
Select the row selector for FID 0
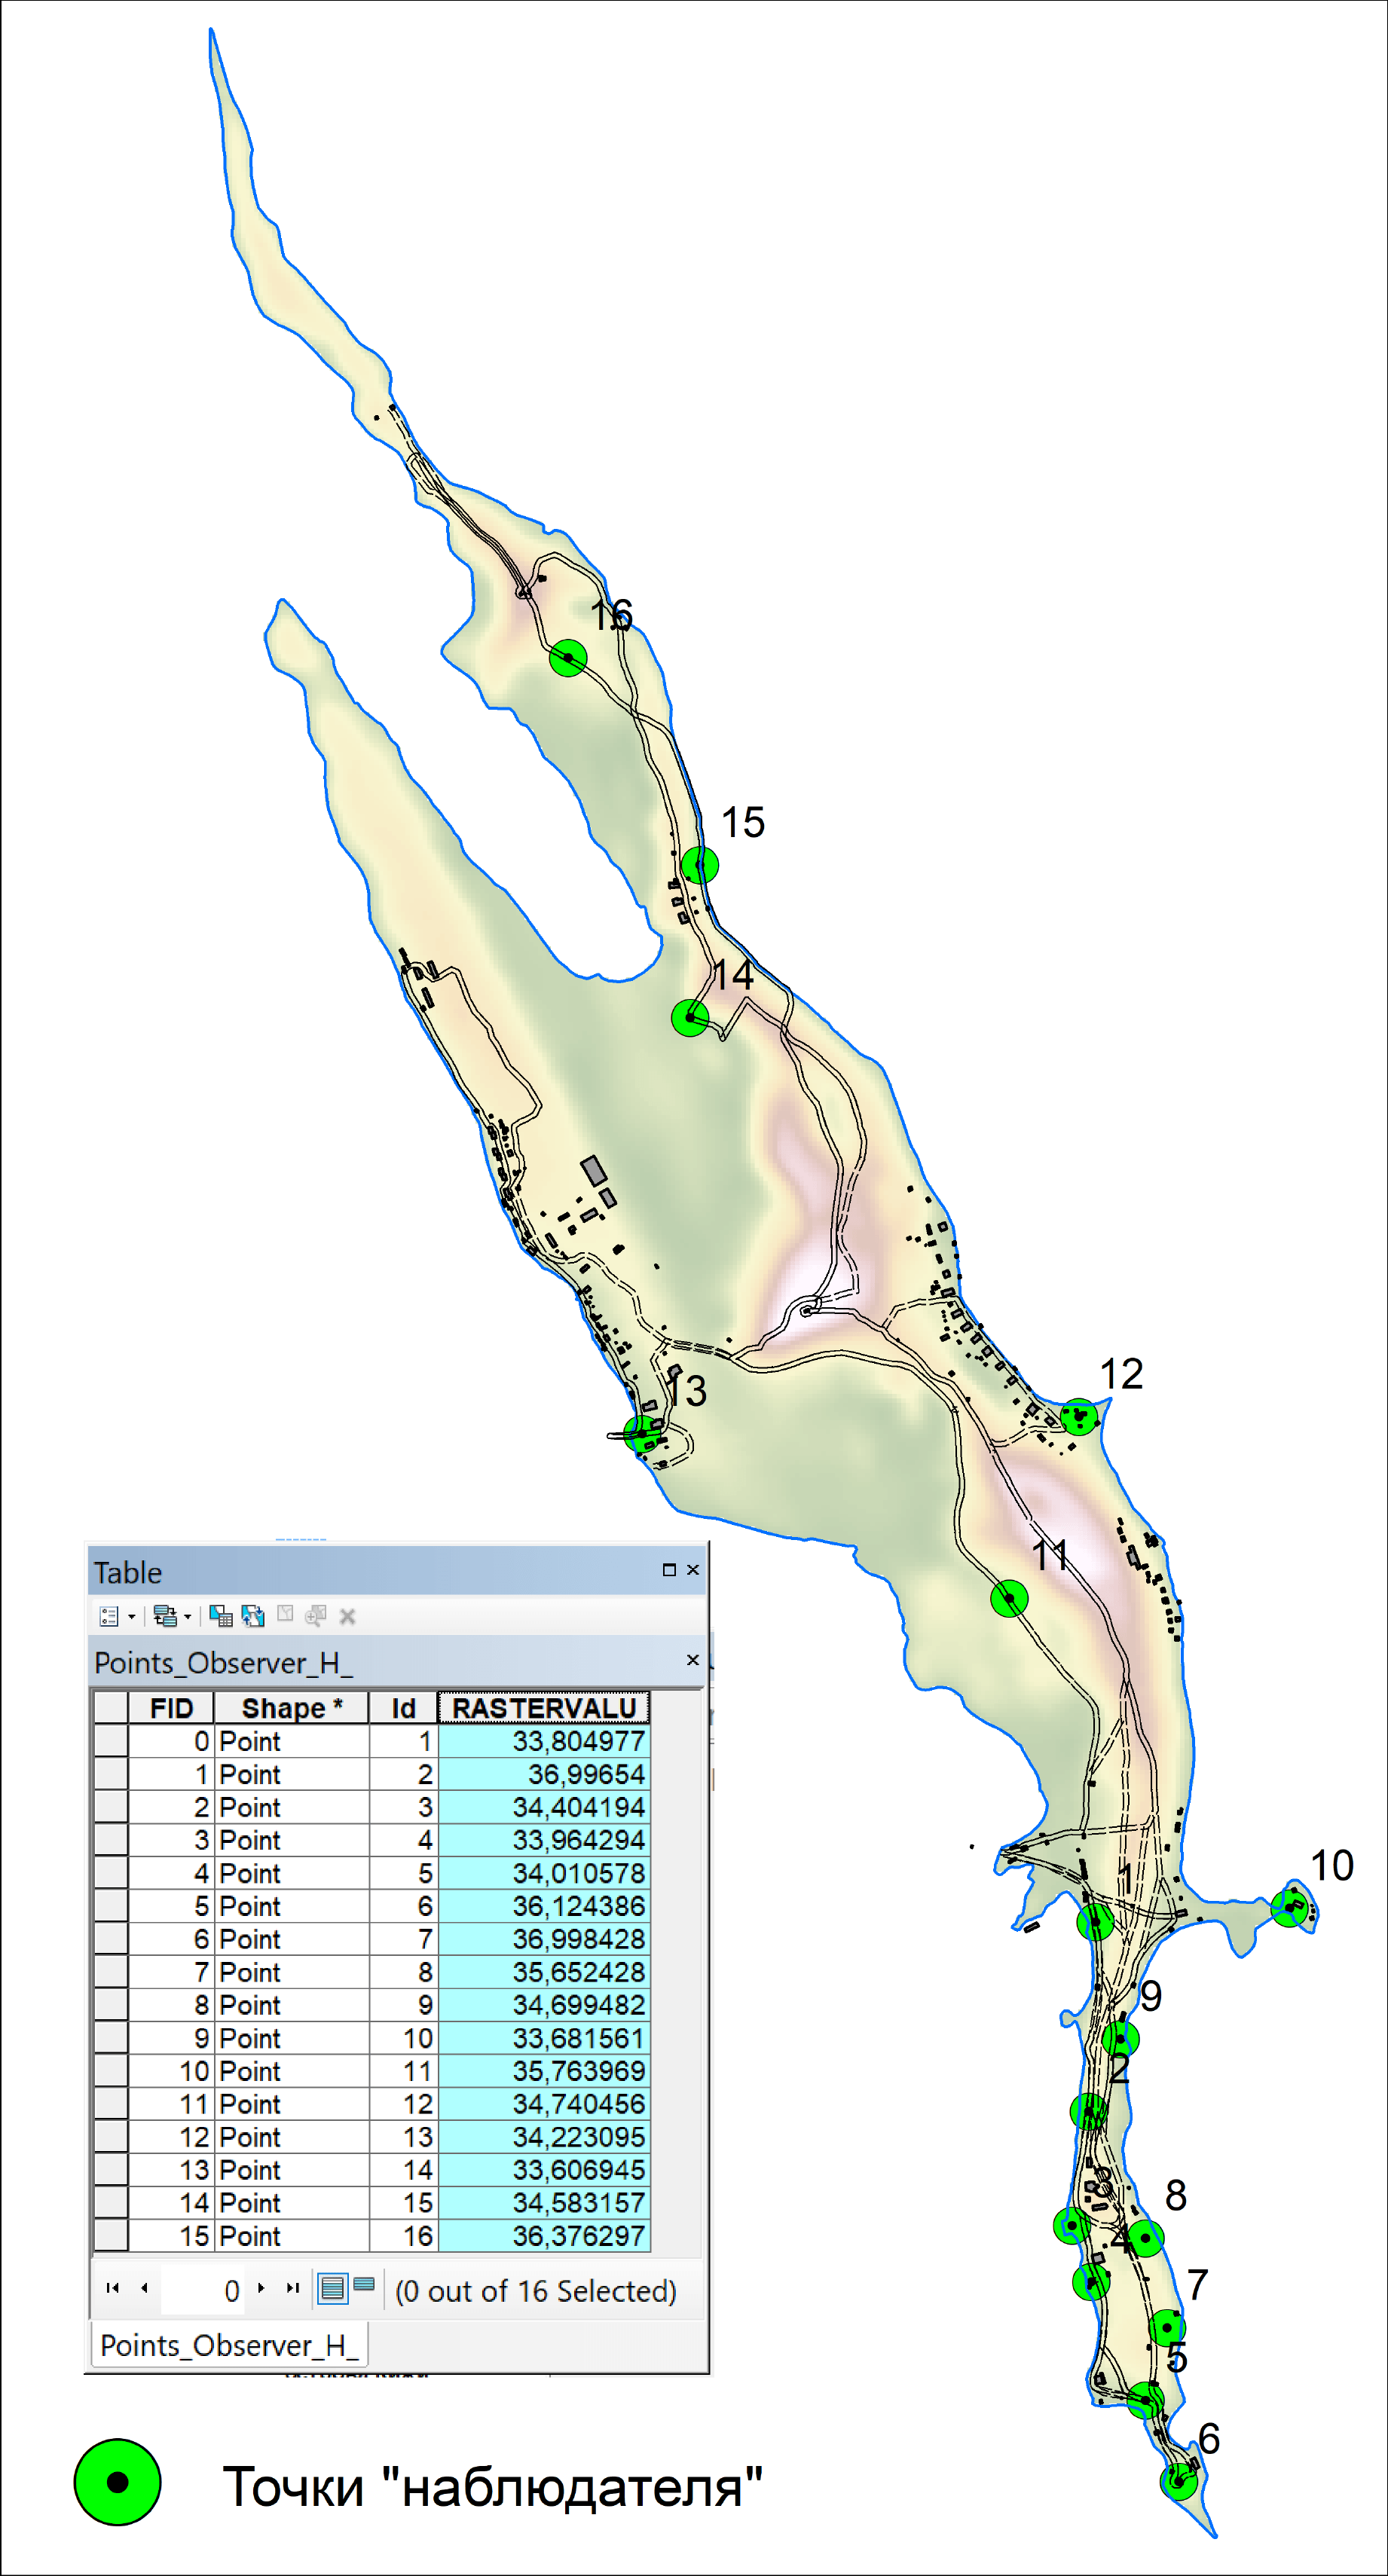110,1741
